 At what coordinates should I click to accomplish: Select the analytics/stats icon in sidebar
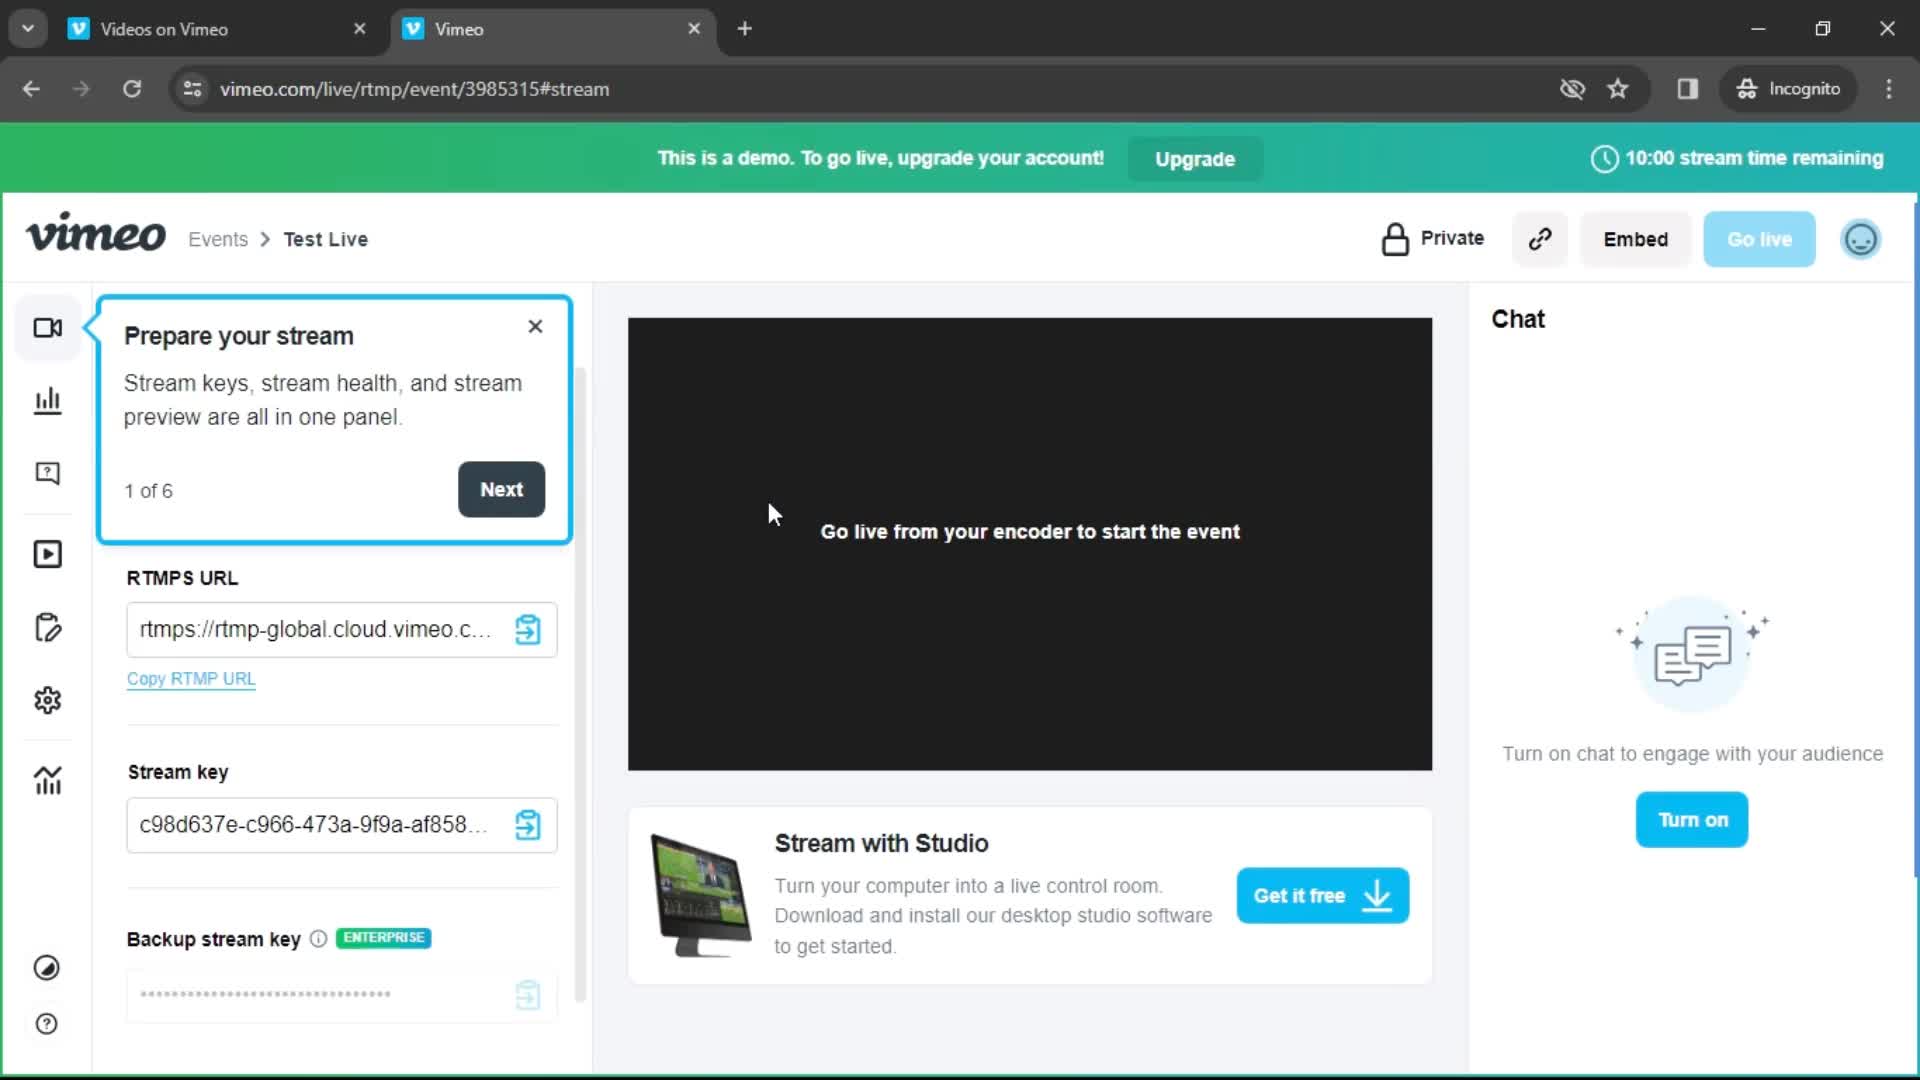(47, 400)
